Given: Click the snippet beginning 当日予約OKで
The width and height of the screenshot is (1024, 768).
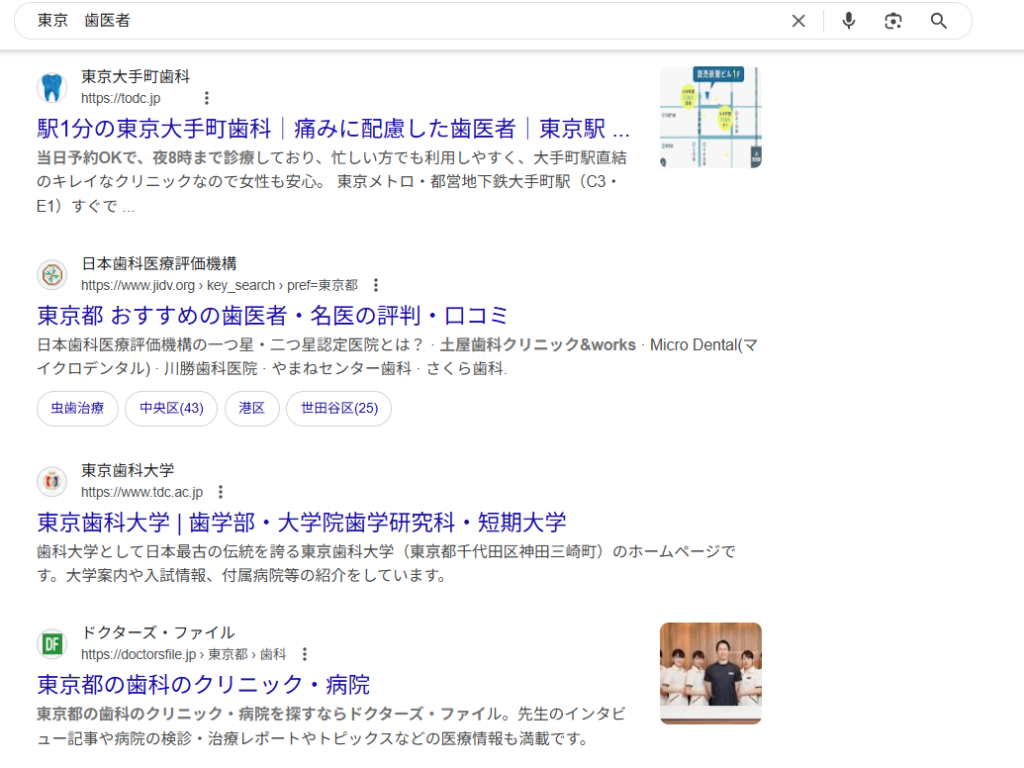Looking at the screenshot, I should click(x=332, y=182).
